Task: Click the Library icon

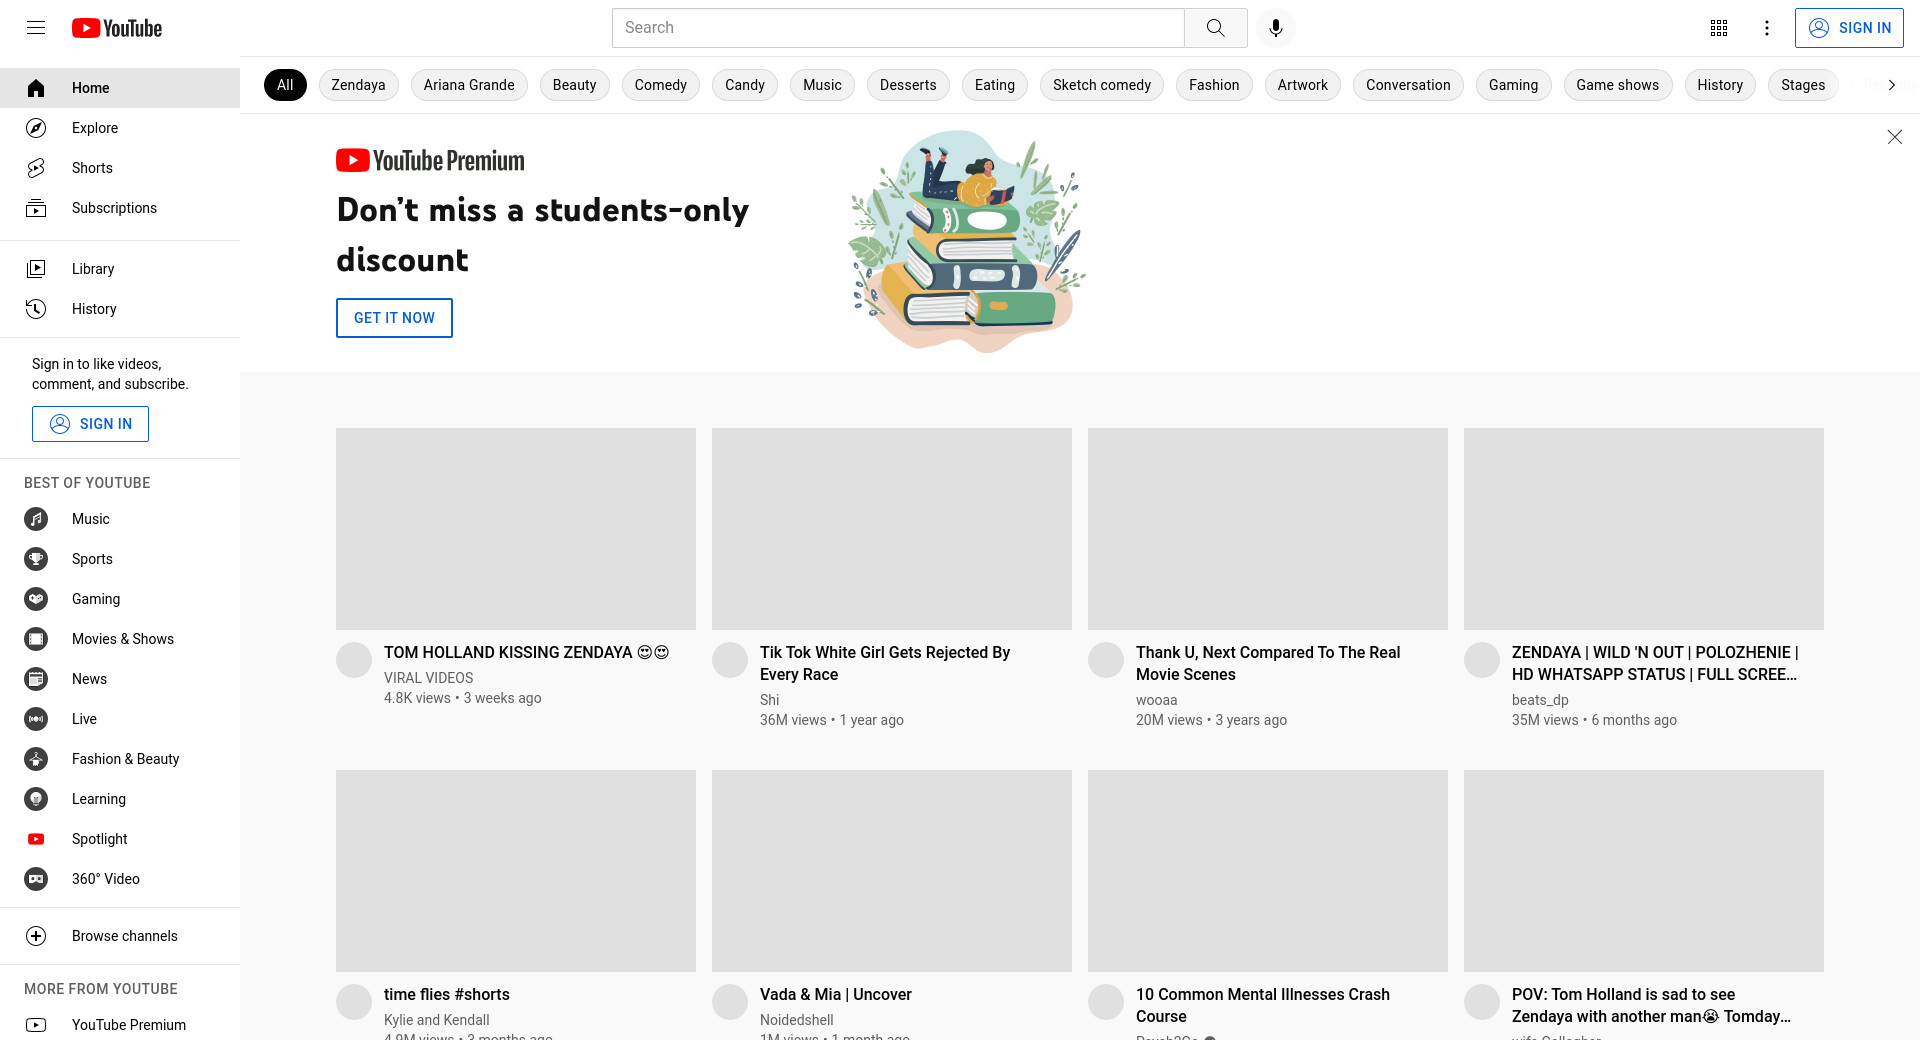Action: [36, 269]
